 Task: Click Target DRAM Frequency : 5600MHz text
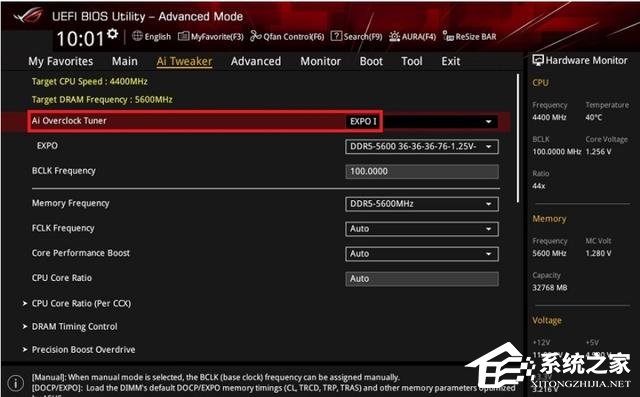click(102, 100)
